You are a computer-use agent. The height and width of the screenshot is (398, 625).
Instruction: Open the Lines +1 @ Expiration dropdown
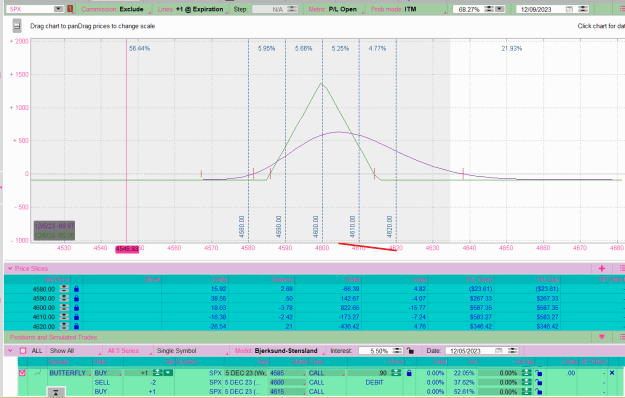191,9
